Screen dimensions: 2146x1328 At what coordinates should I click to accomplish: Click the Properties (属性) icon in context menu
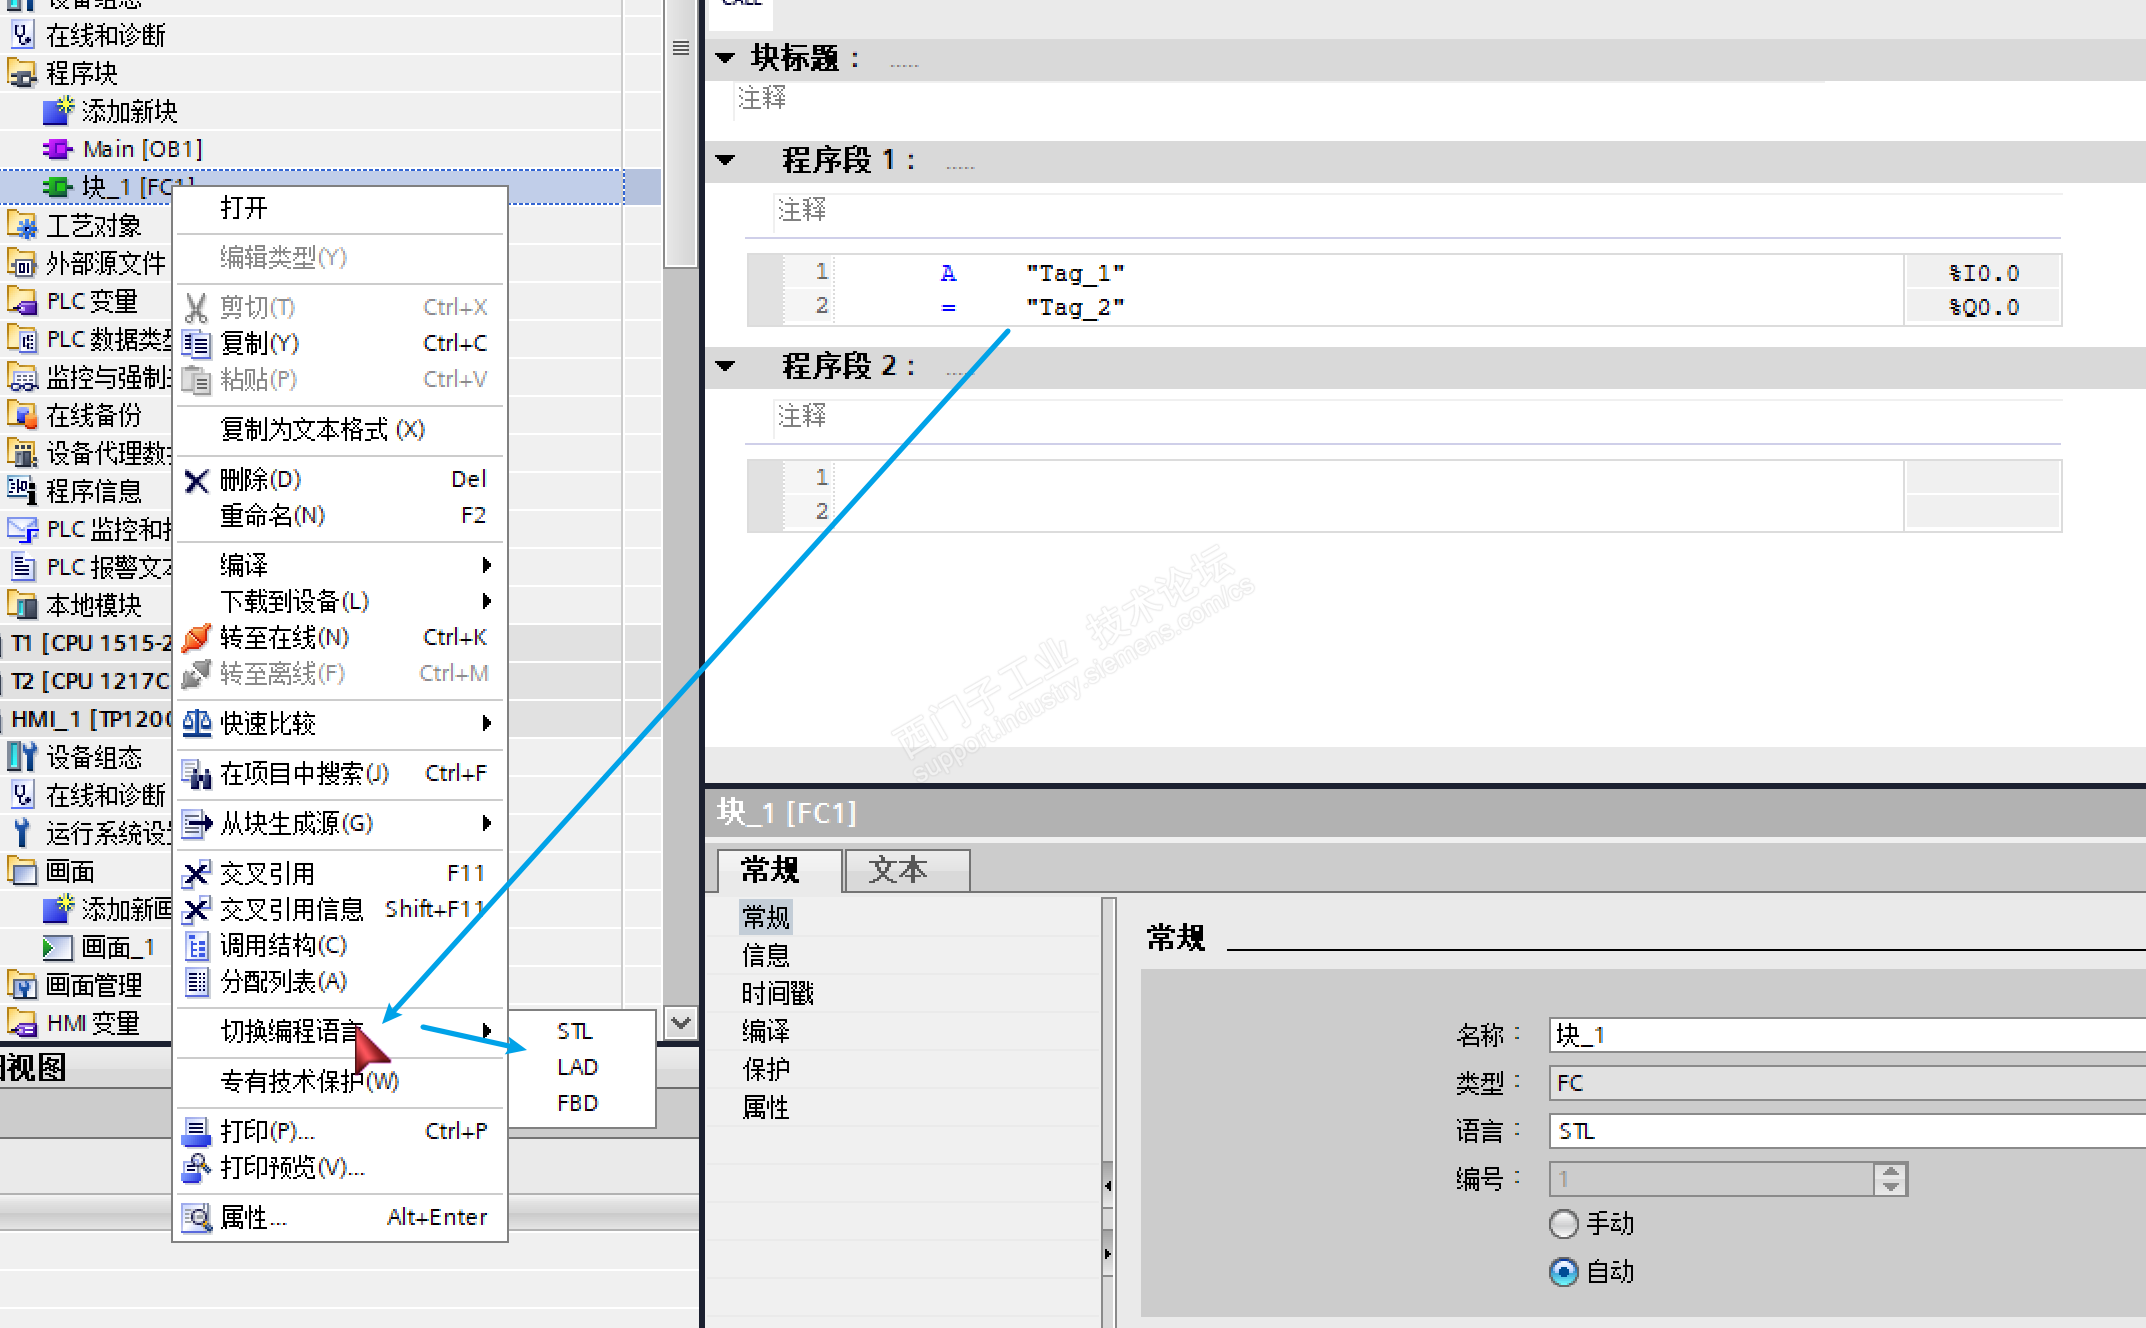197,1217
